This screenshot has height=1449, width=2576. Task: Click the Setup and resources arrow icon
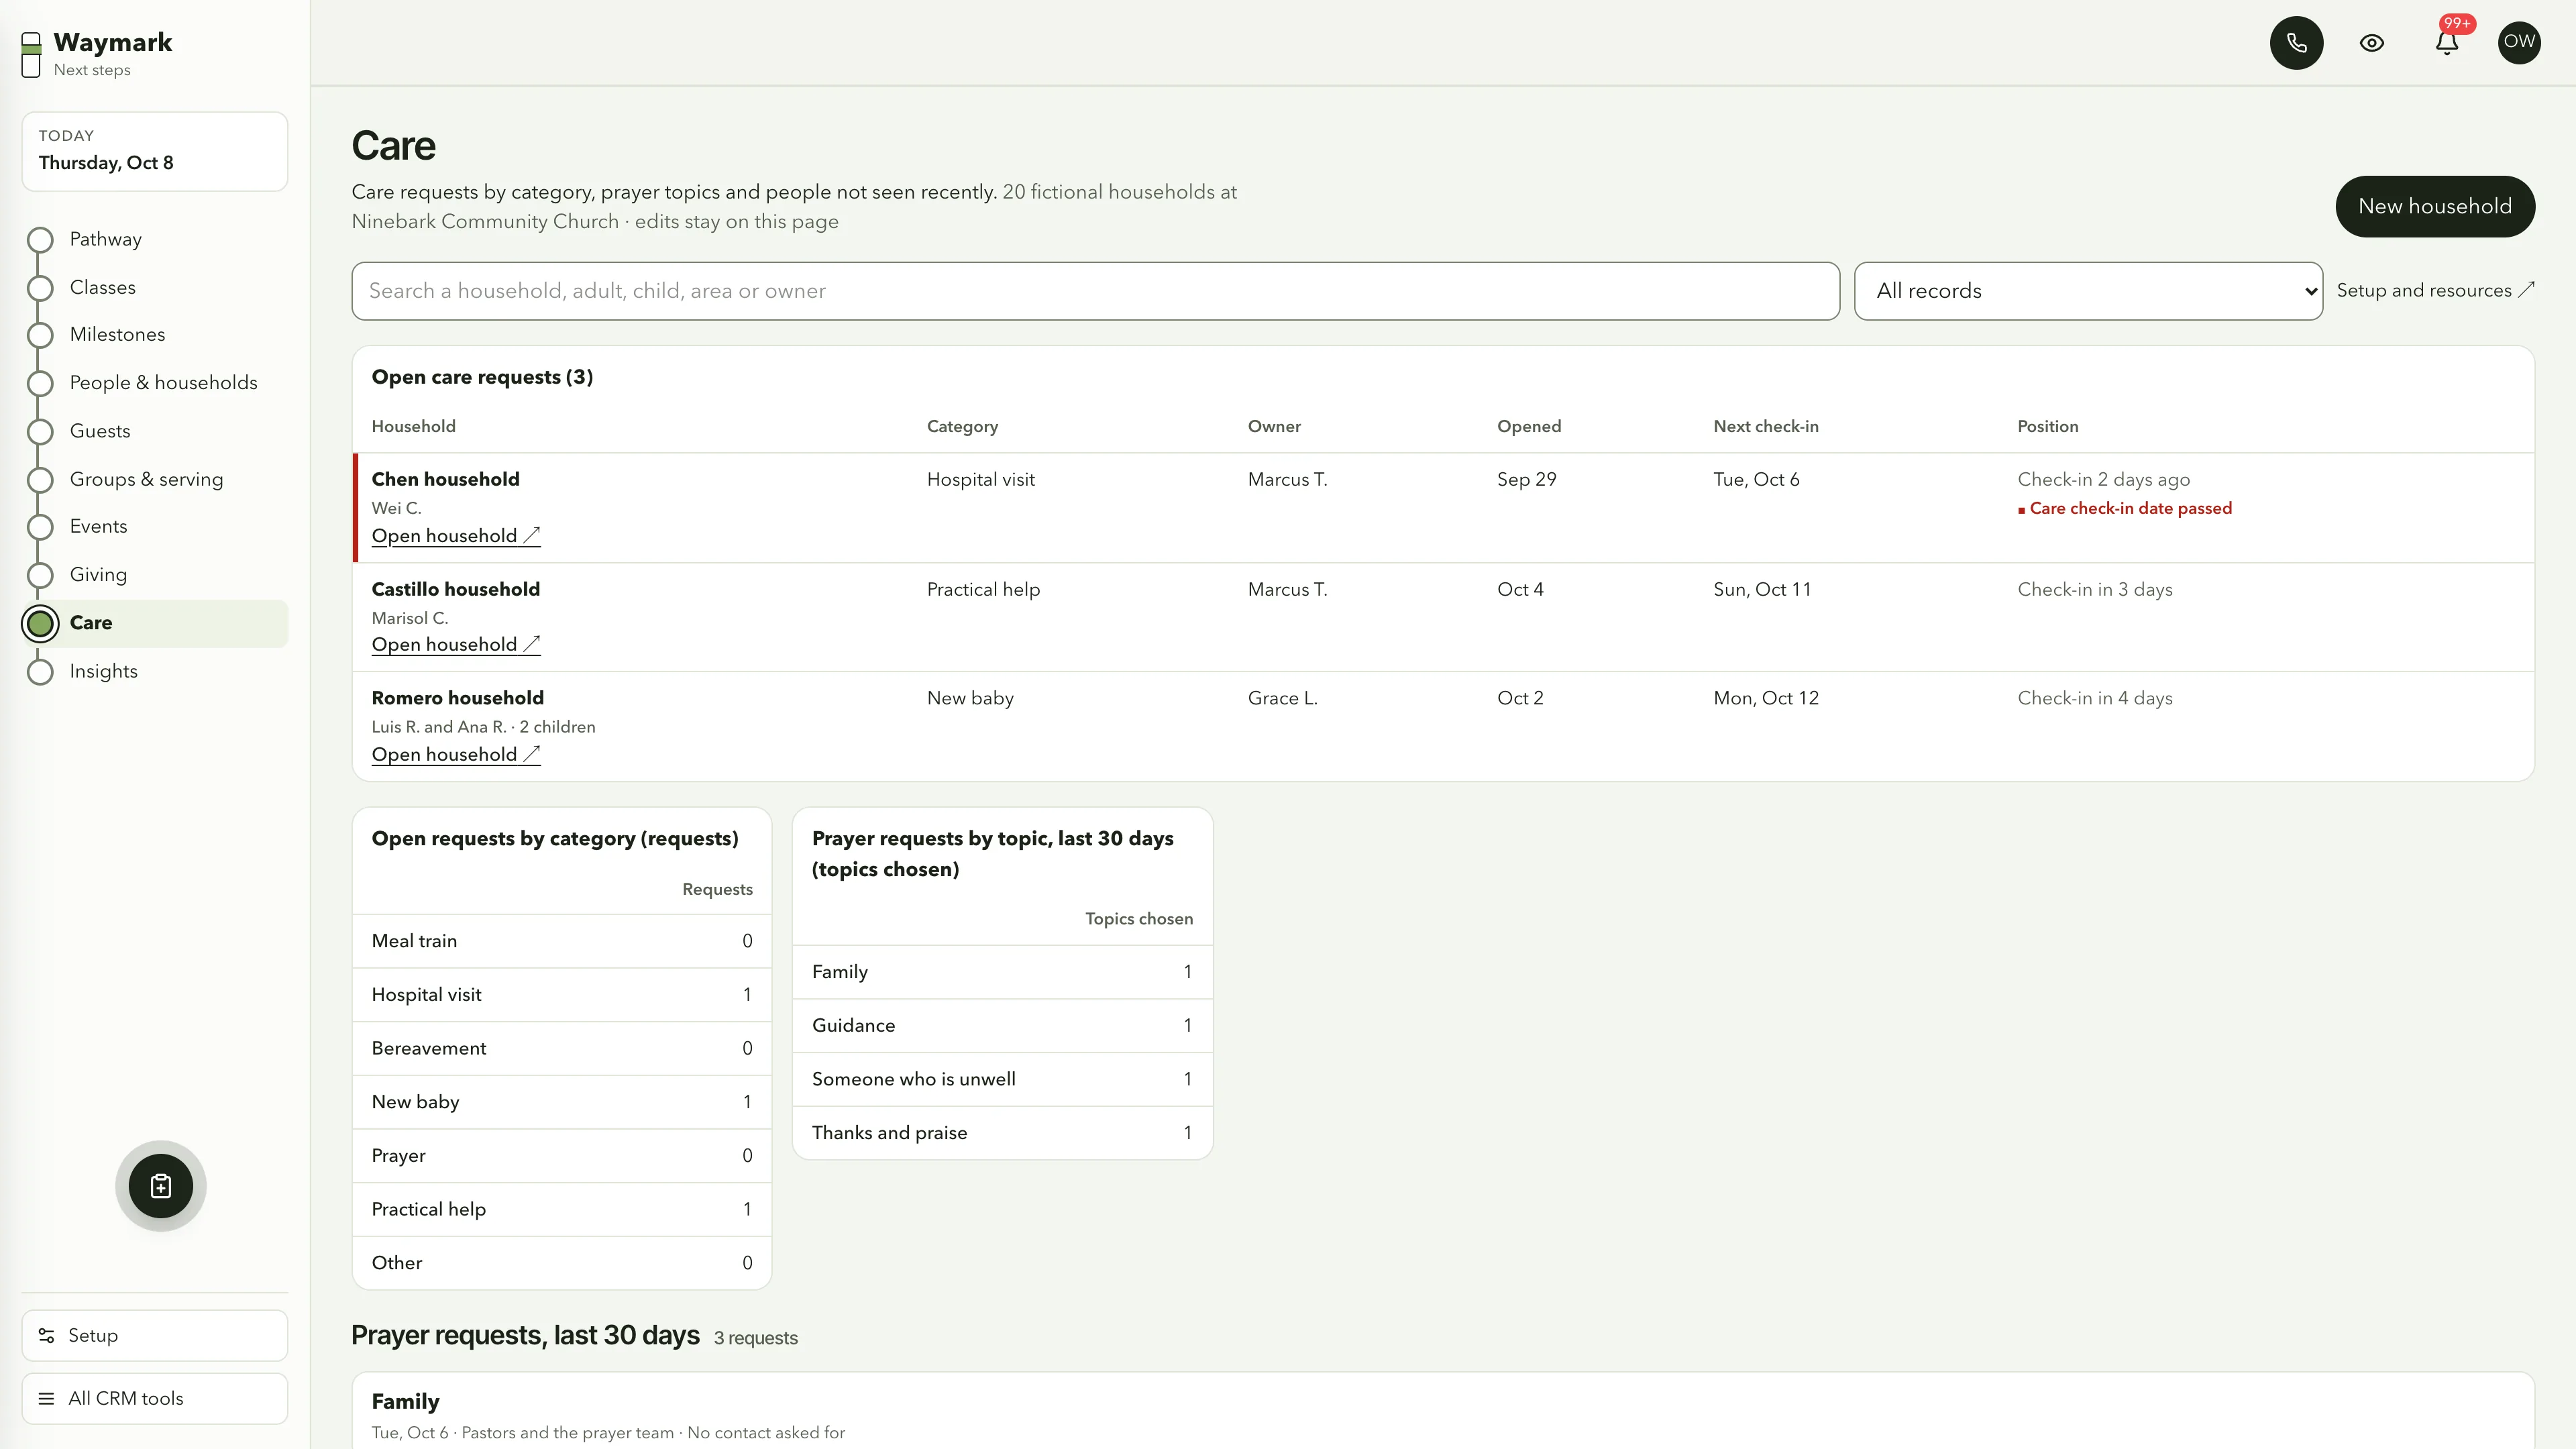(x=2526, y=290)
